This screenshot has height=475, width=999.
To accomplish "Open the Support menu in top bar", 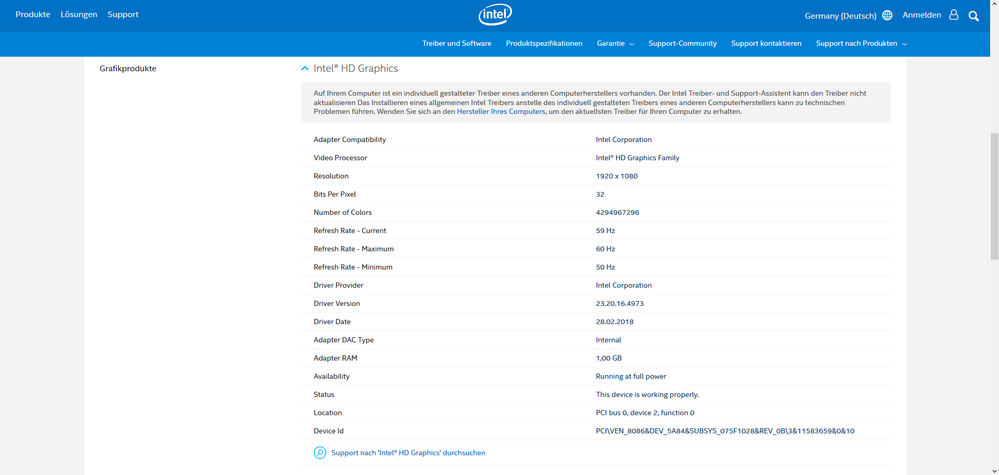I will [123, 14].
